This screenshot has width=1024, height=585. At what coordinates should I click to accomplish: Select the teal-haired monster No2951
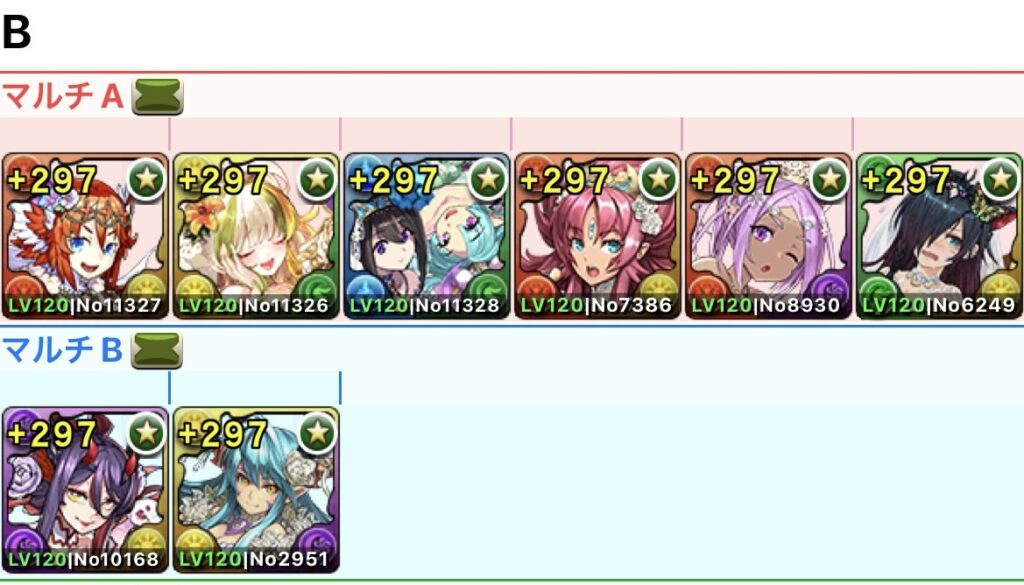pos(256,490)
